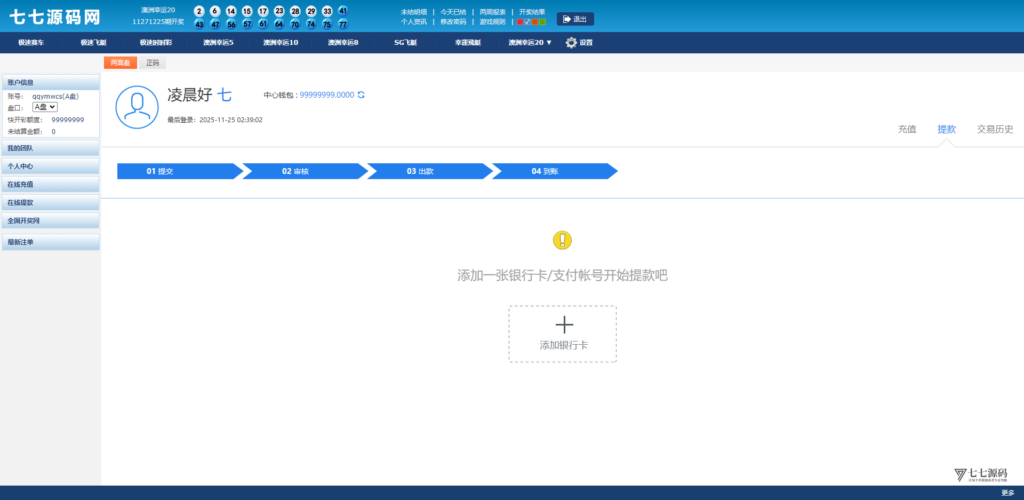Screen dimensions: 1024x500
Task: Open the 澳洲幸运10 game
Action: pyautogui.click(x=281, y=42)
